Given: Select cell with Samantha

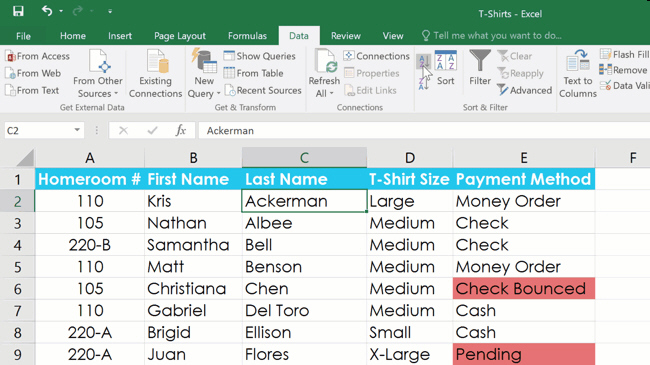Looking at the screenshot, I should (193, 245).
